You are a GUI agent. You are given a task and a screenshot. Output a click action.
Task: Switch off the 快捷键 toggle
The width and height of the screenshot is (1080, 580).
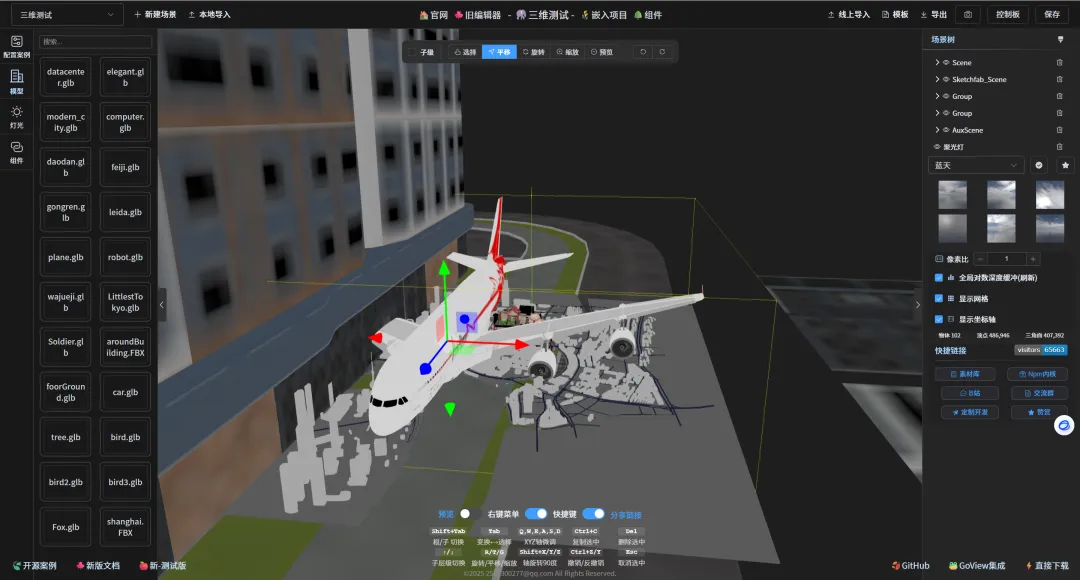tap(593, 514)
